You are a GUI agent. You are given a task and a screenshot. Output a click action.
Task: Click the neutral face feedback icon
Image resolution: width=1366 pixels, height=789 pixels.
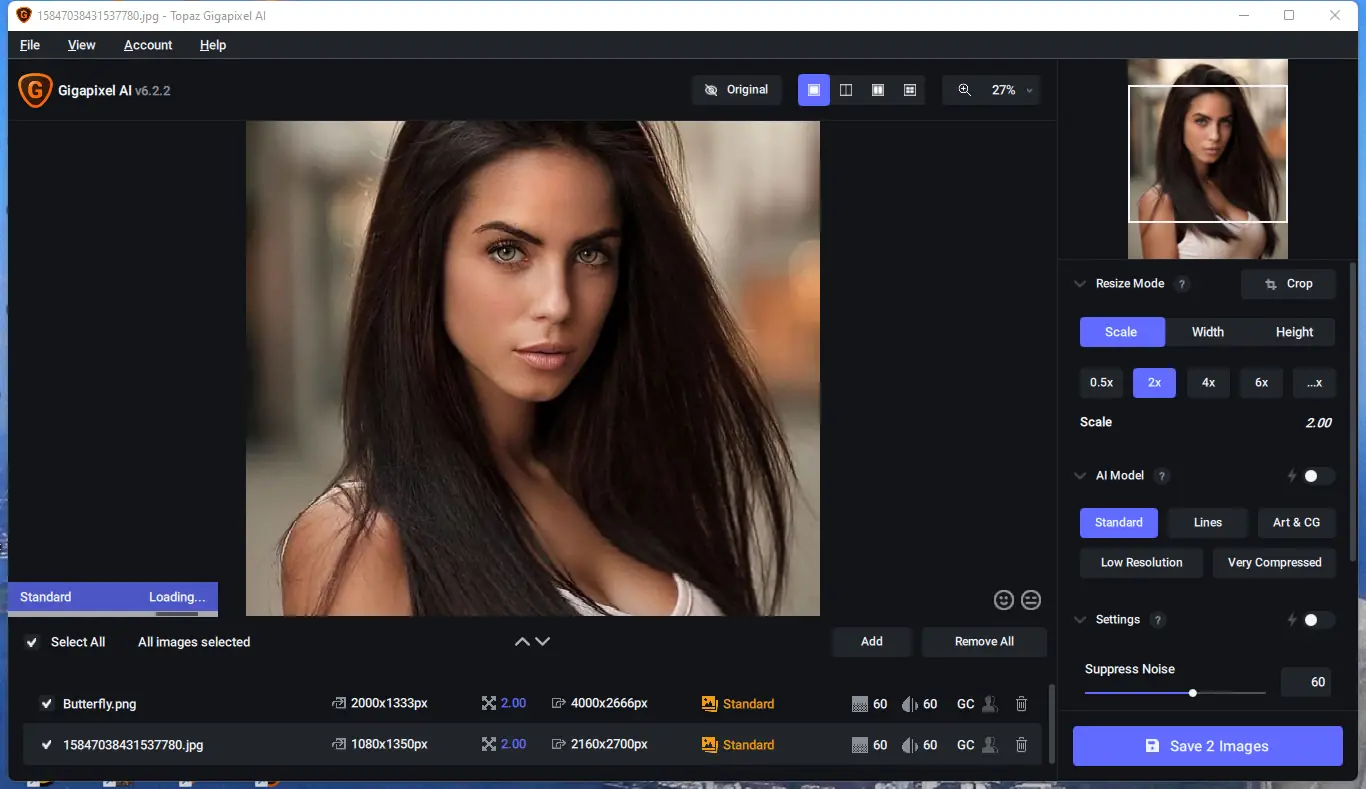(x=1031, y=599)
